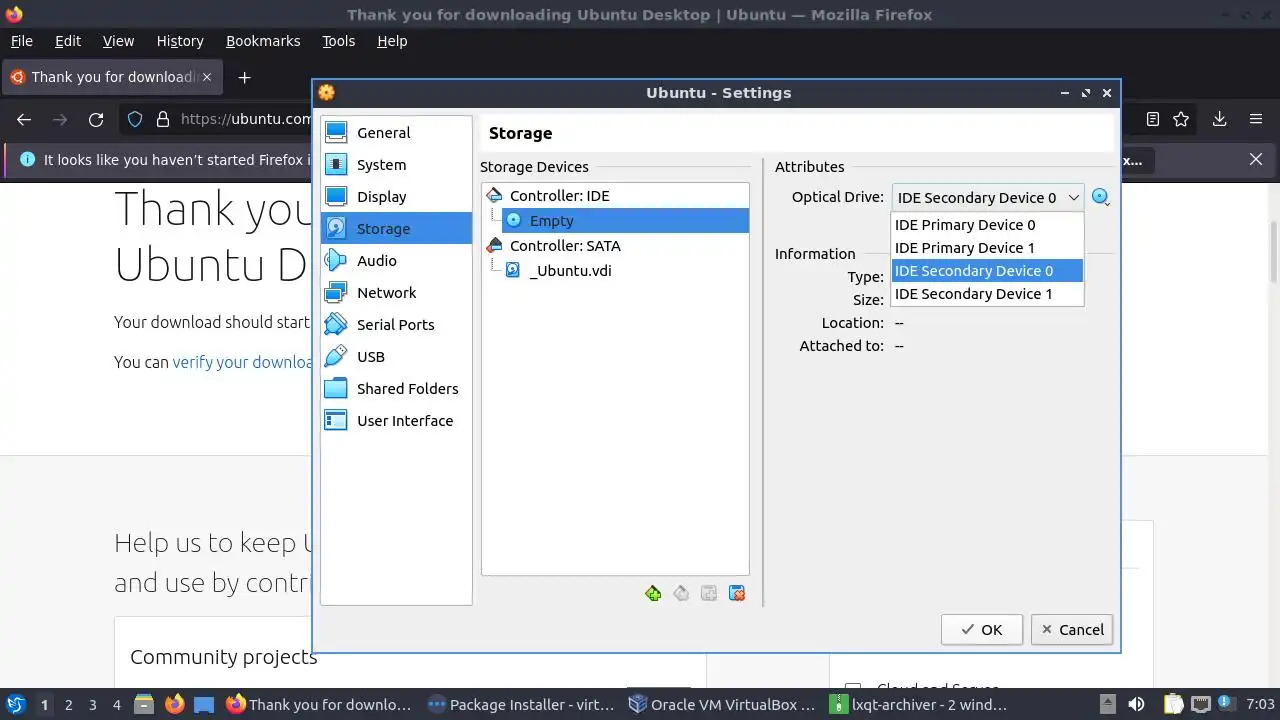Collapse the Optical Drive combo box
The width and height of the screenshot is (1280, 720).
987,198
